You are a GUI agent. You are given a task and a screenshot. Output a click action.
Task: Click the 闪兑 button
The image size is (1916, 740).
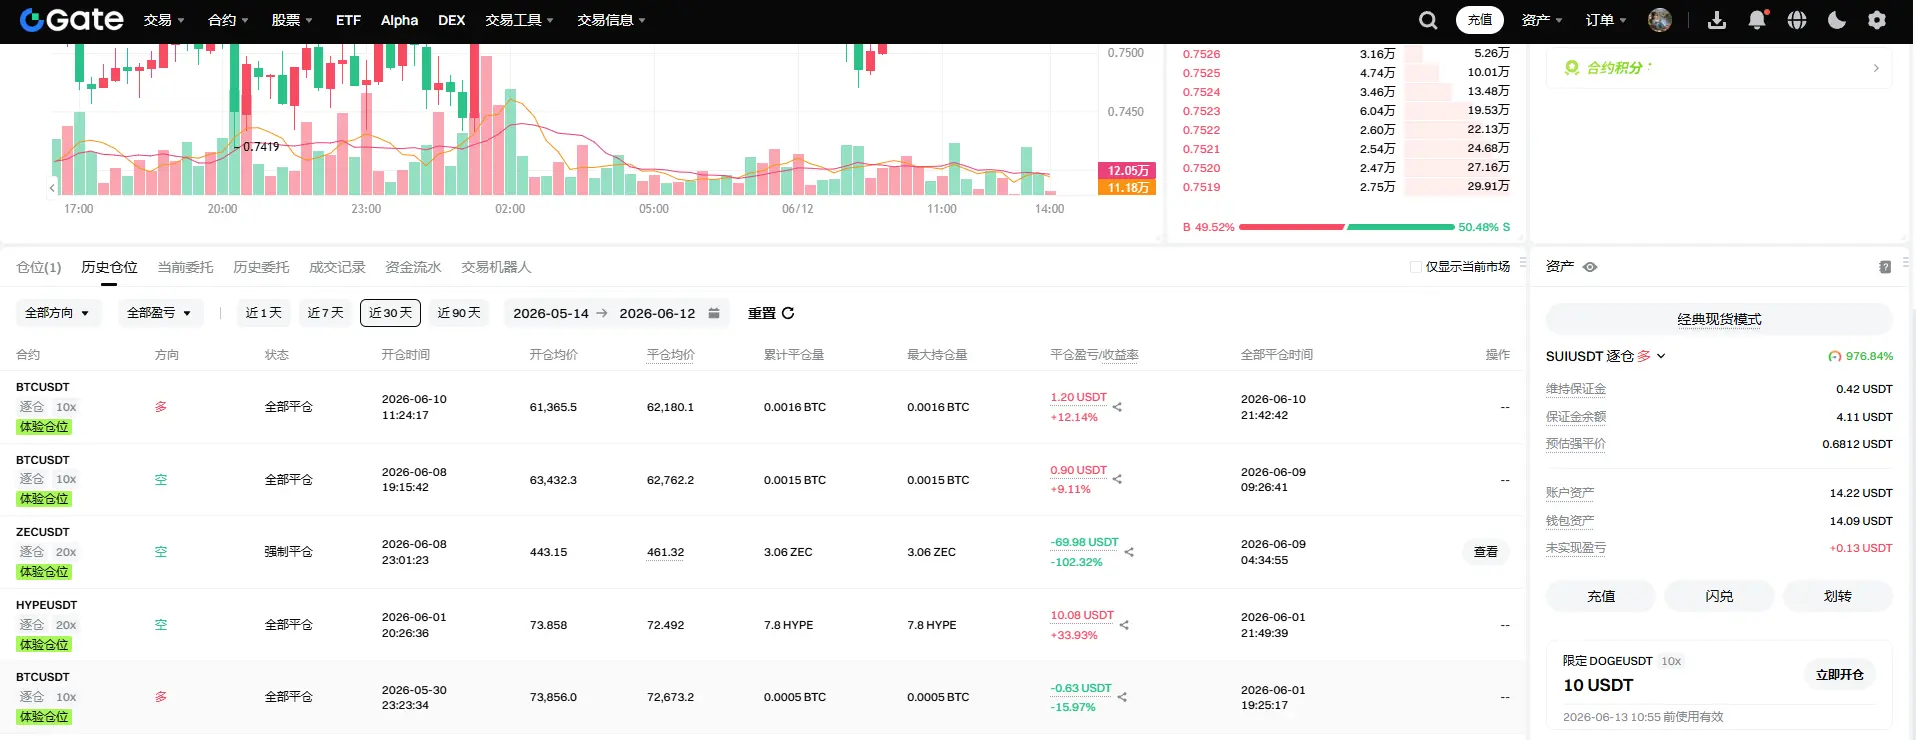click(1719, 596)
